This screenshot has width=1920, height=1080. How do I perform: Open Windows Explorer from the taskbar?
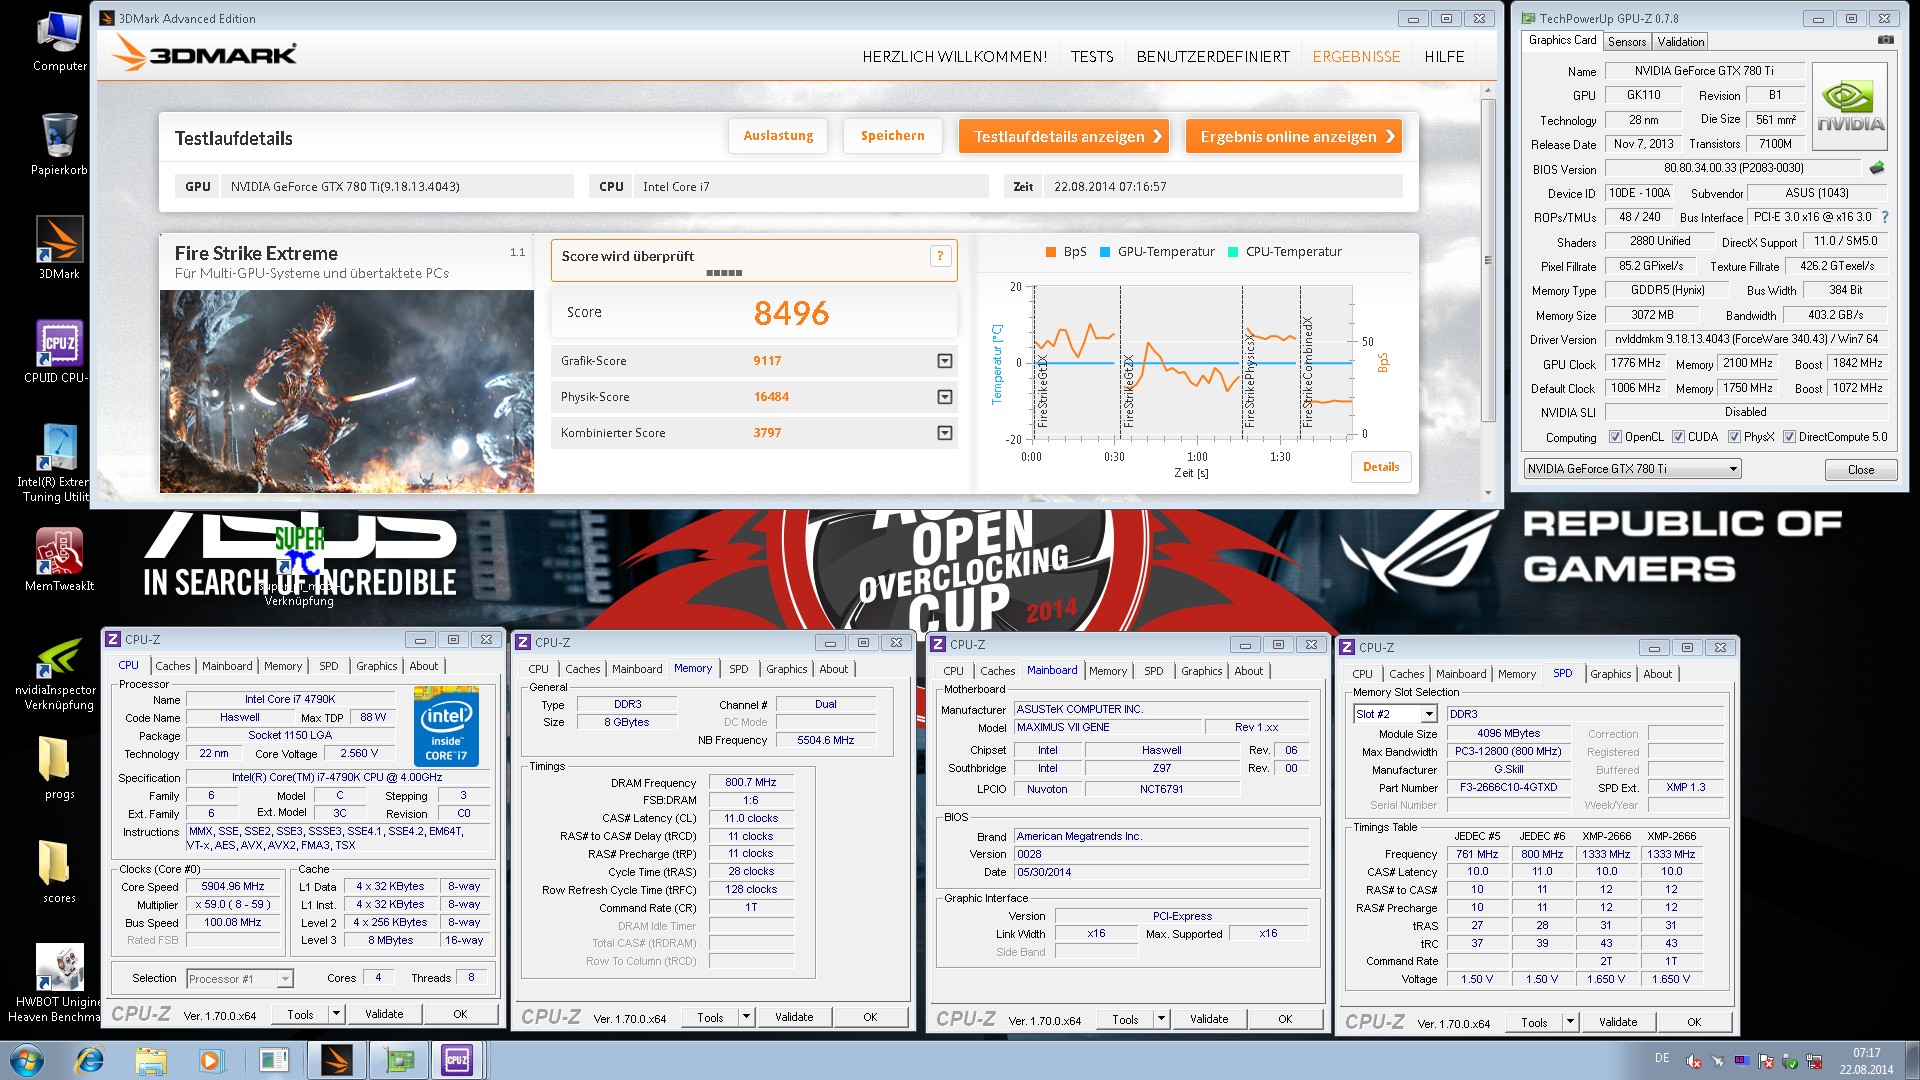[x=150, y=1060]
